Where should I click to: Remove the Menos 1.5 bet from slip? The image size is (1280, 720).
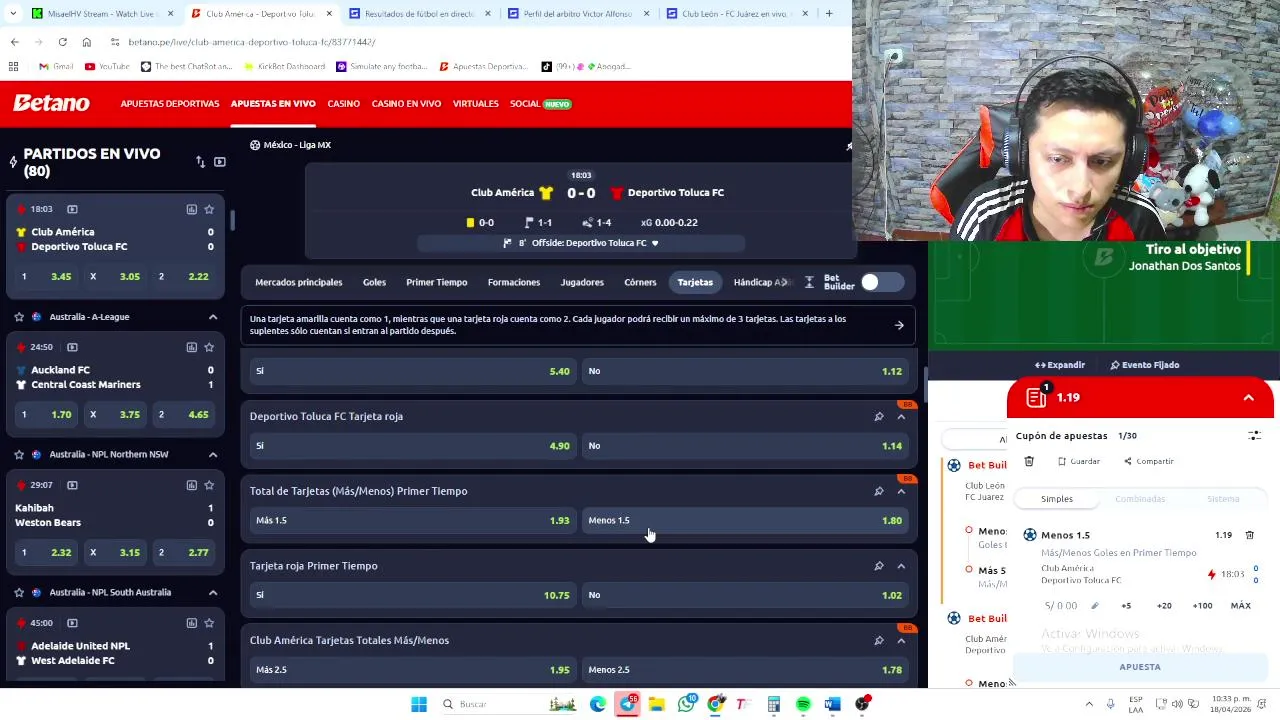[x=1249, y=535]
